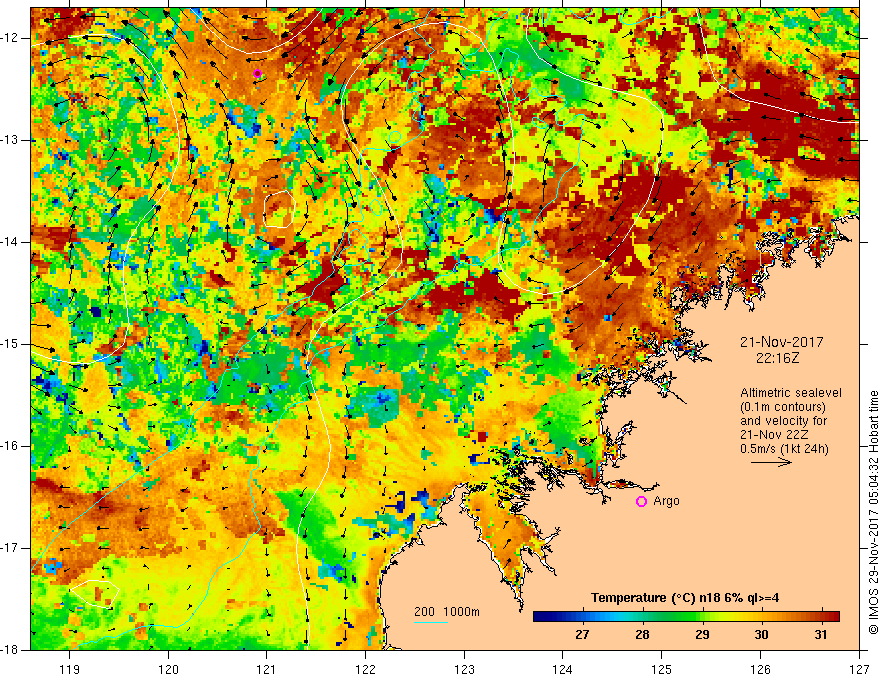Click the colorbar label '28'
The image size is (880, 680).
click(x=642, y=635)
